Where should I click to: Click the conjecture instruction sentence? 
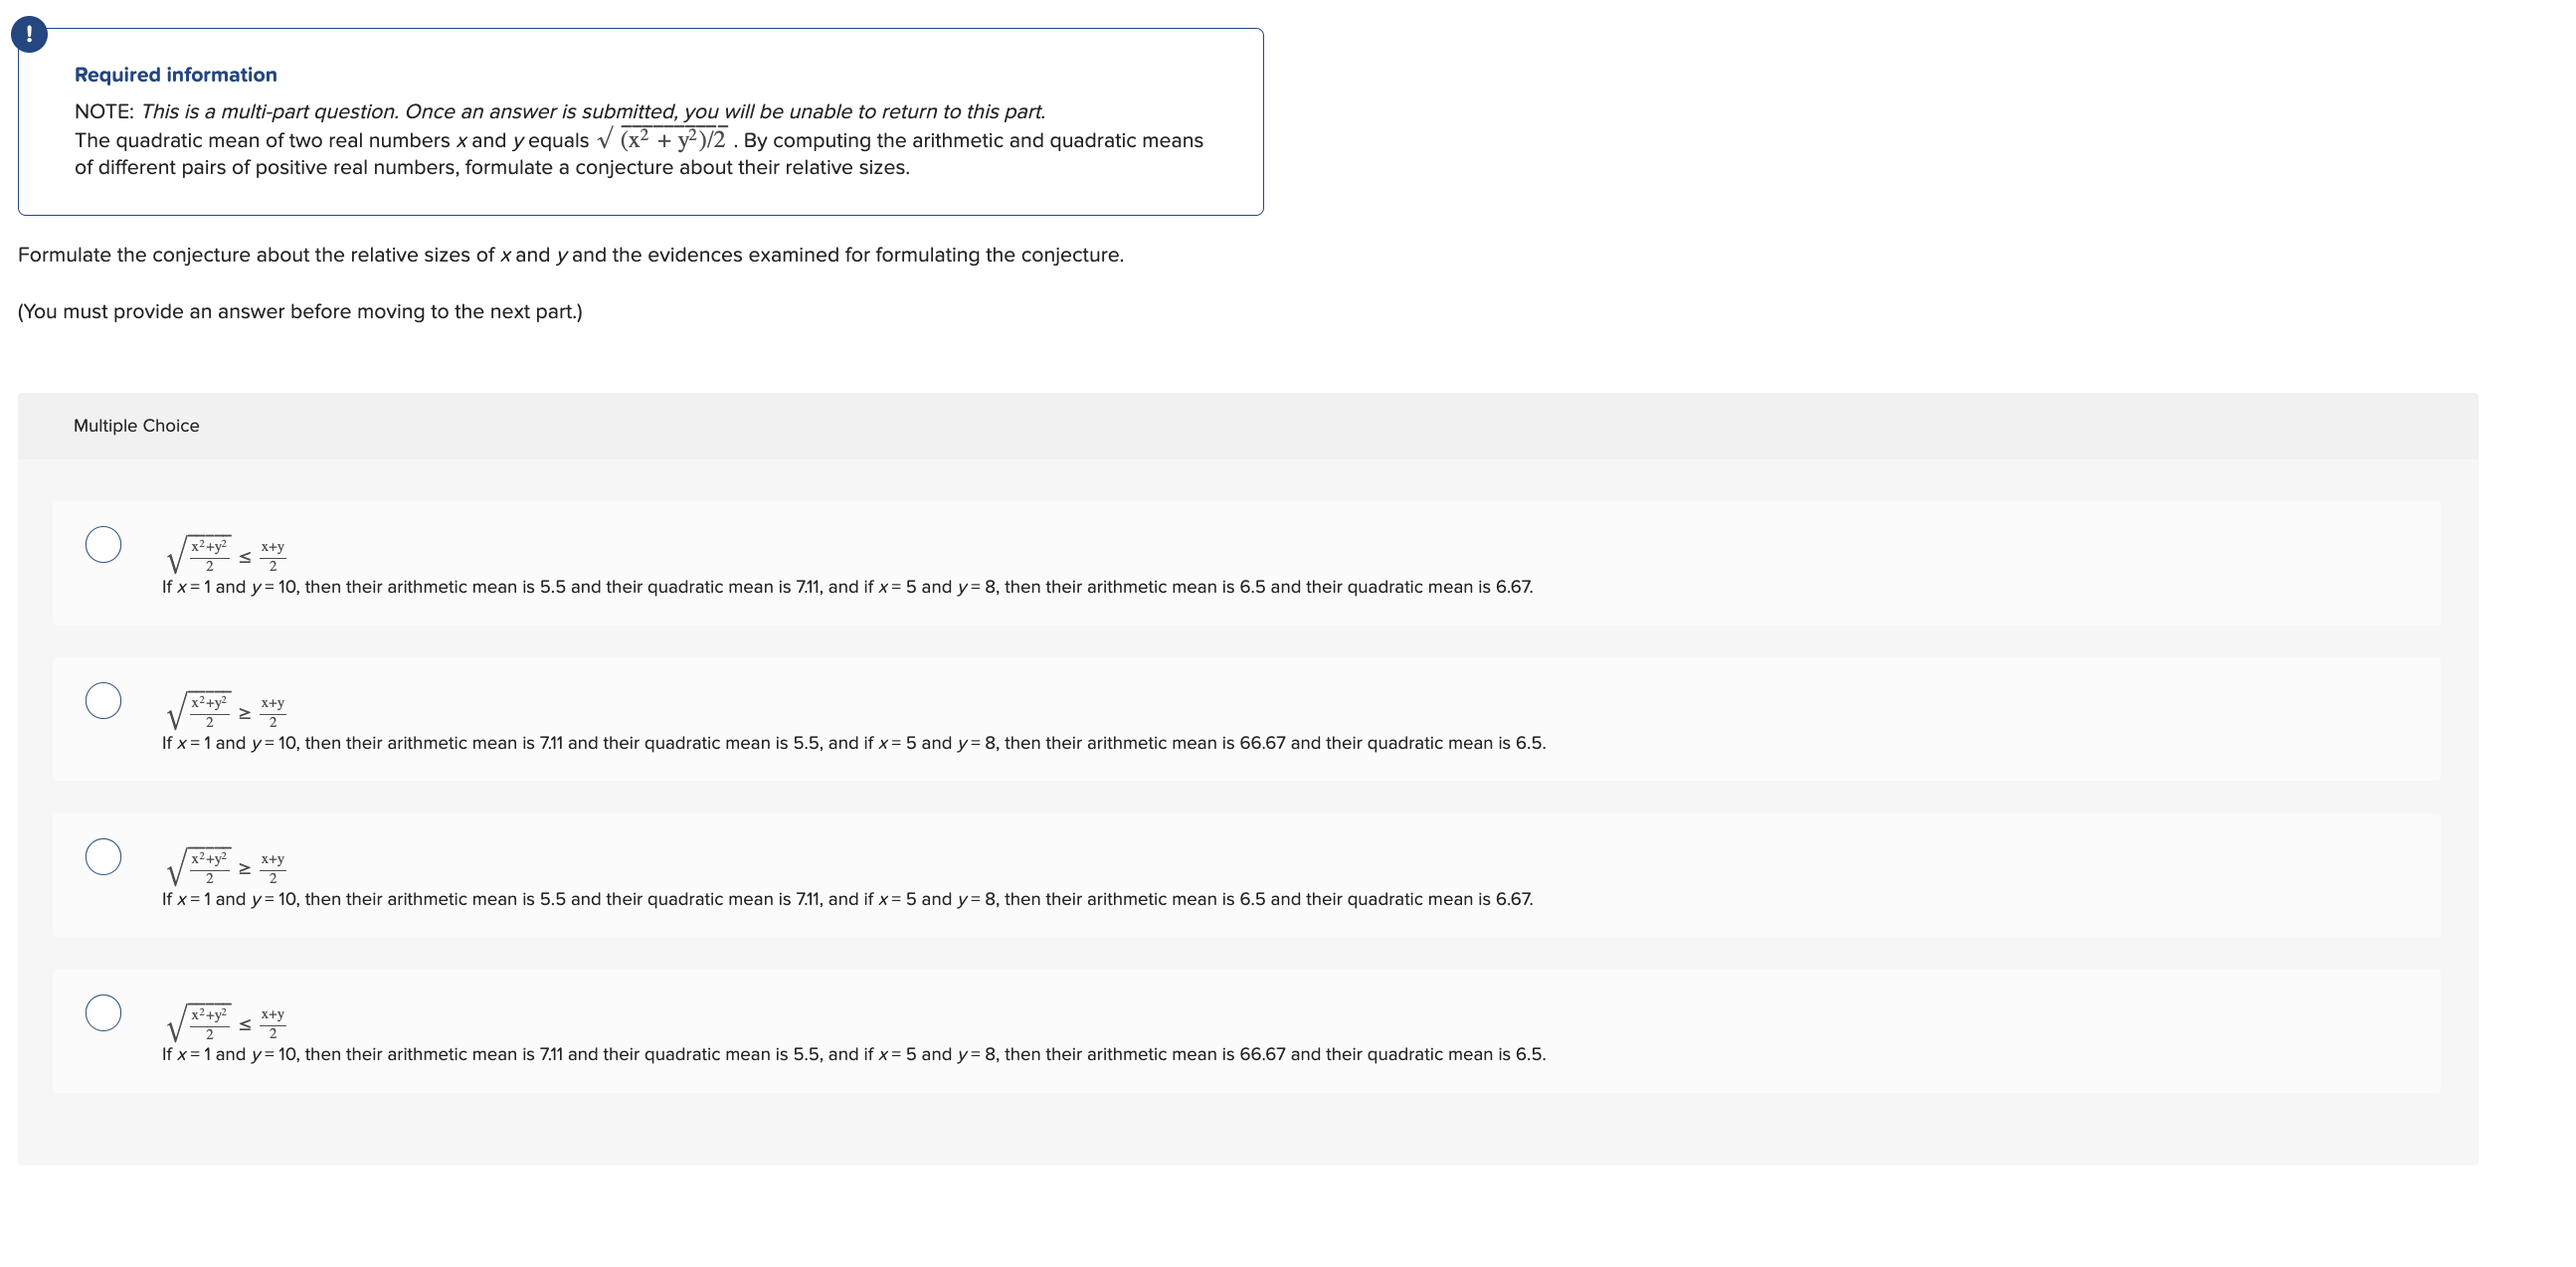(570, 254)
